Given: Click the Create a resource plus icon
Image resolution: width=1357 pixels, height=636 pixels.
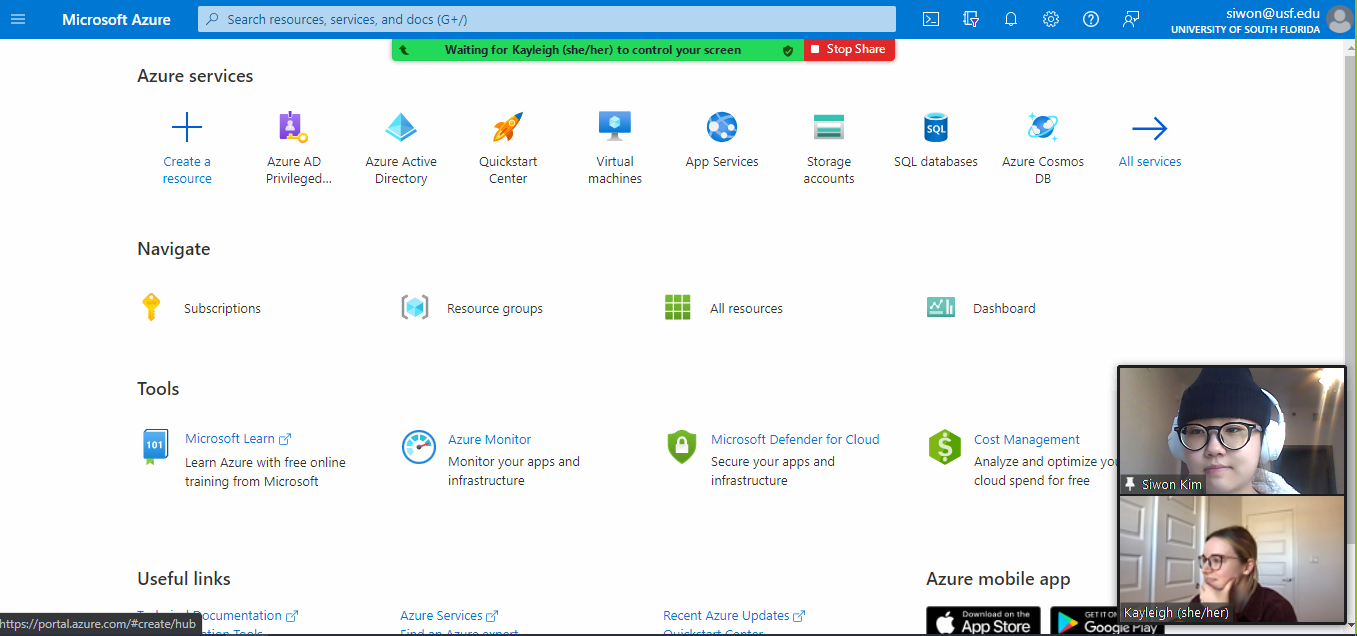Looking at the screenshot, I should [187, 128].
